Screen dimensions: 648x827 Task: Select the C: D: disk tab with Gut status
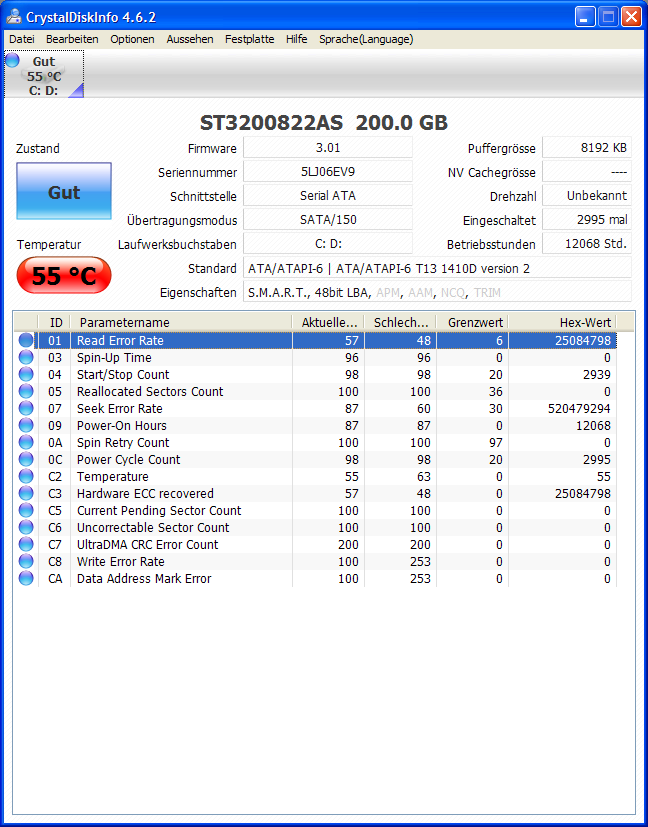tap(44, 74)
